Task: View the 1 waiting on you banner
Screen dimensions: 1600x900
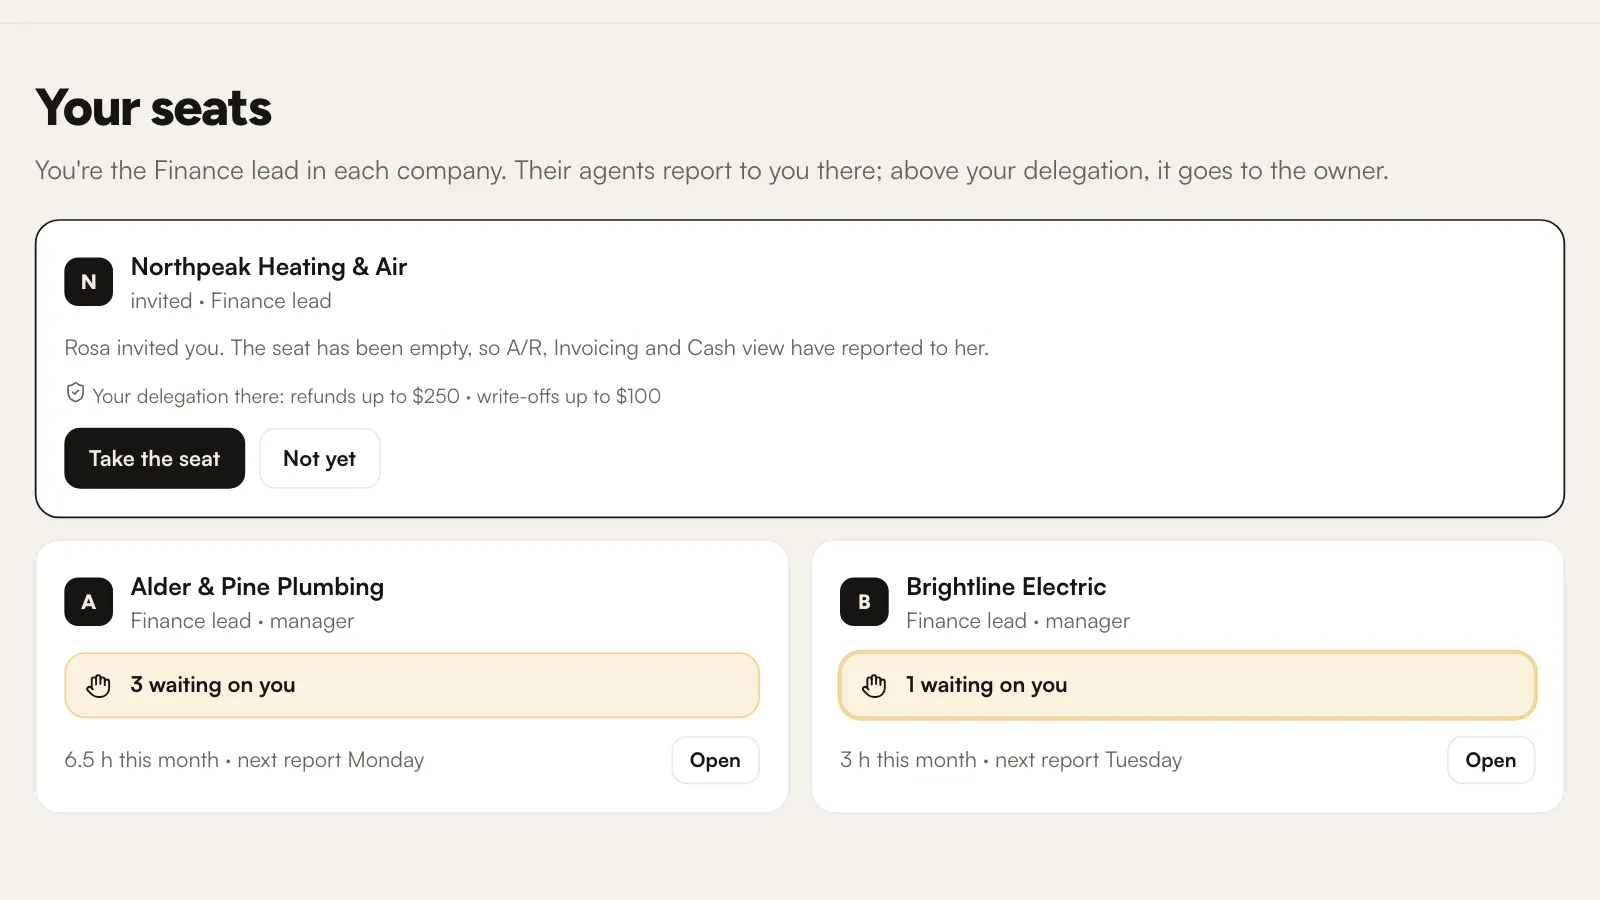Action: point(1187,685)
